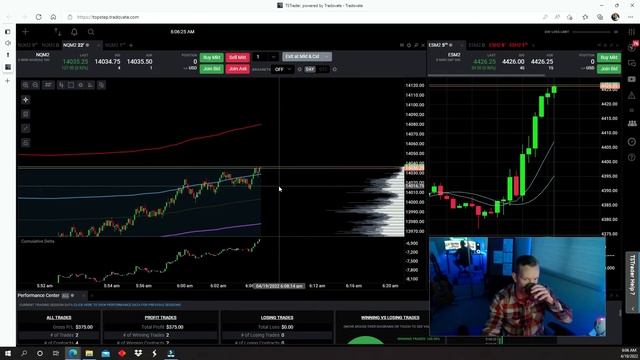Click the WINNING VS LOSING TRADES heading
Viewport: 640px width, 360px height.
pos(390,318)
